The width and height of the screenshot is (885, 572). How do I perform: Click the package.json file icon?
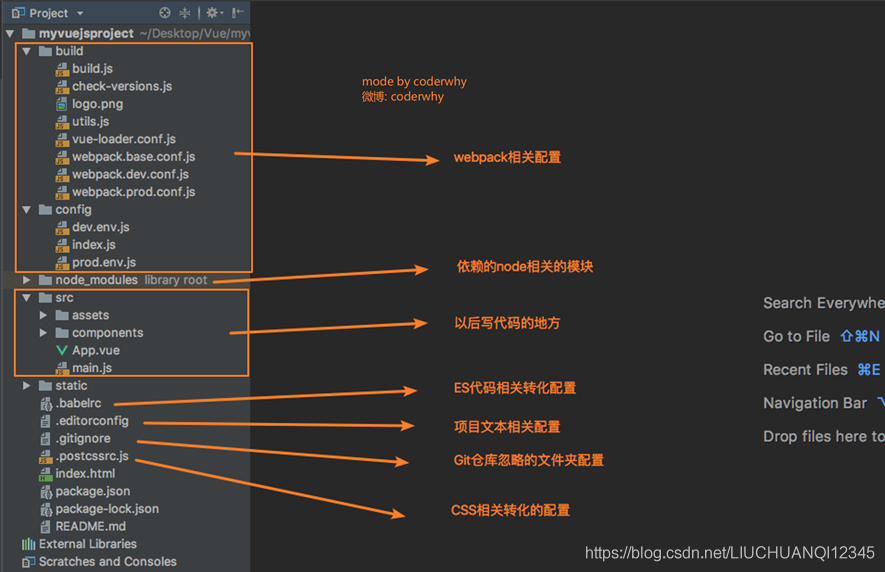pos(46,492)
